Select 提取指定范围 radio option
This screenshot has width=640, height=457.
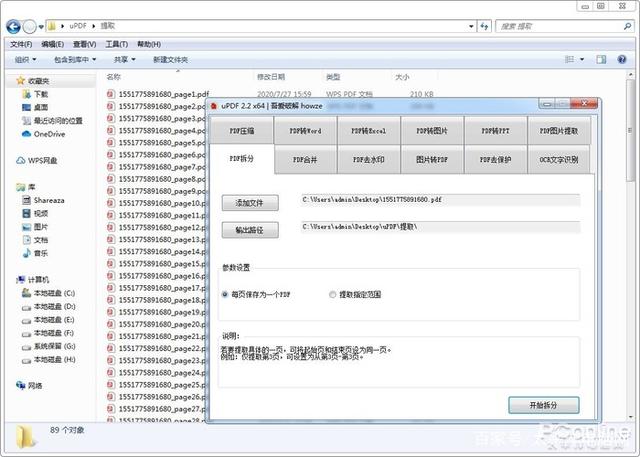[355, 294]
